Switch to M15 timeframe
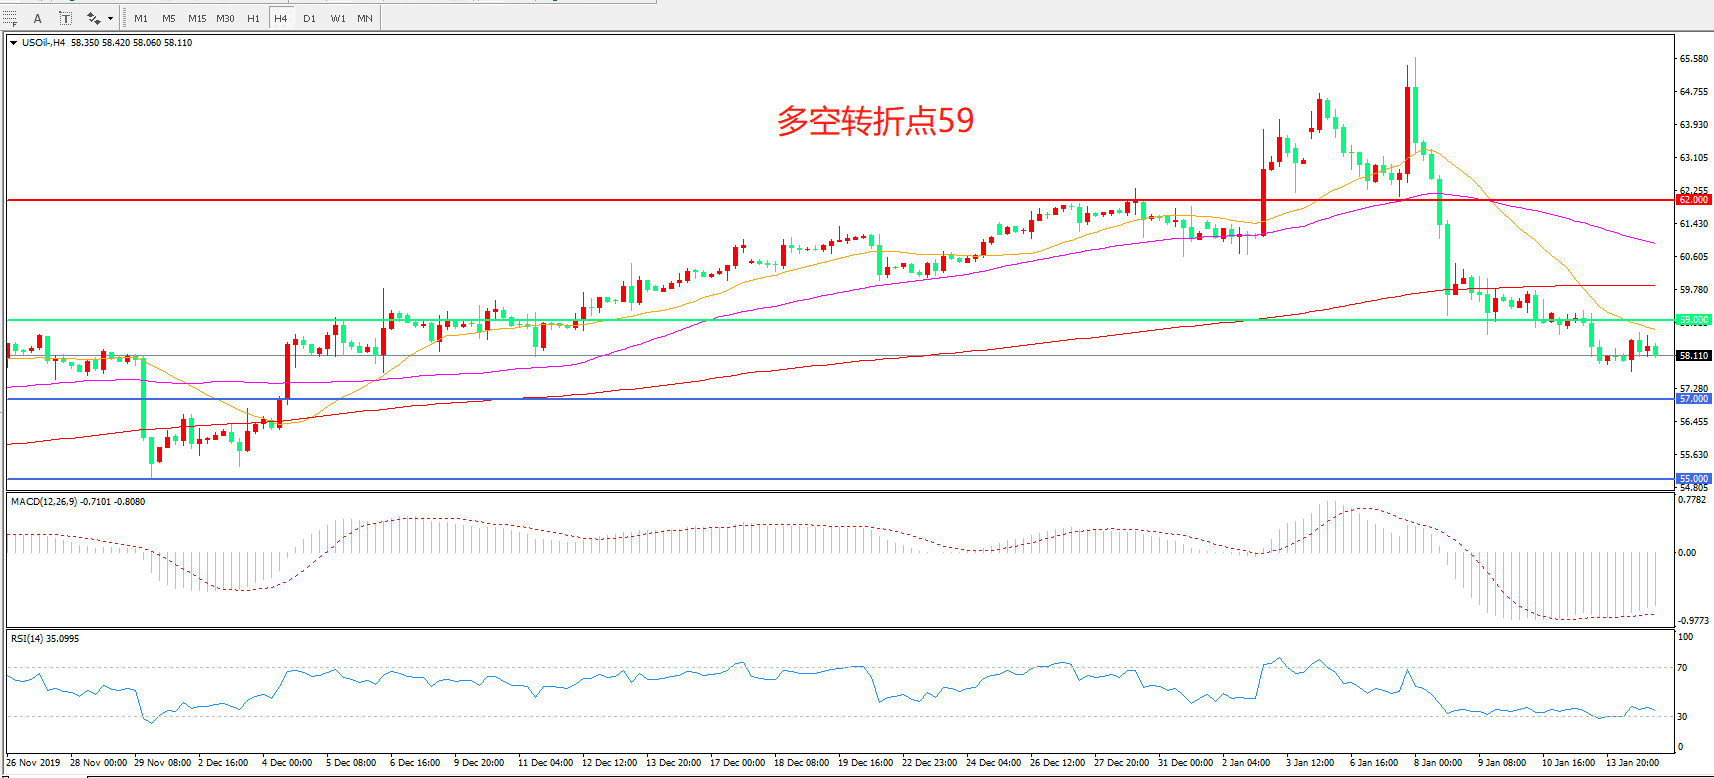 (197, 18)
